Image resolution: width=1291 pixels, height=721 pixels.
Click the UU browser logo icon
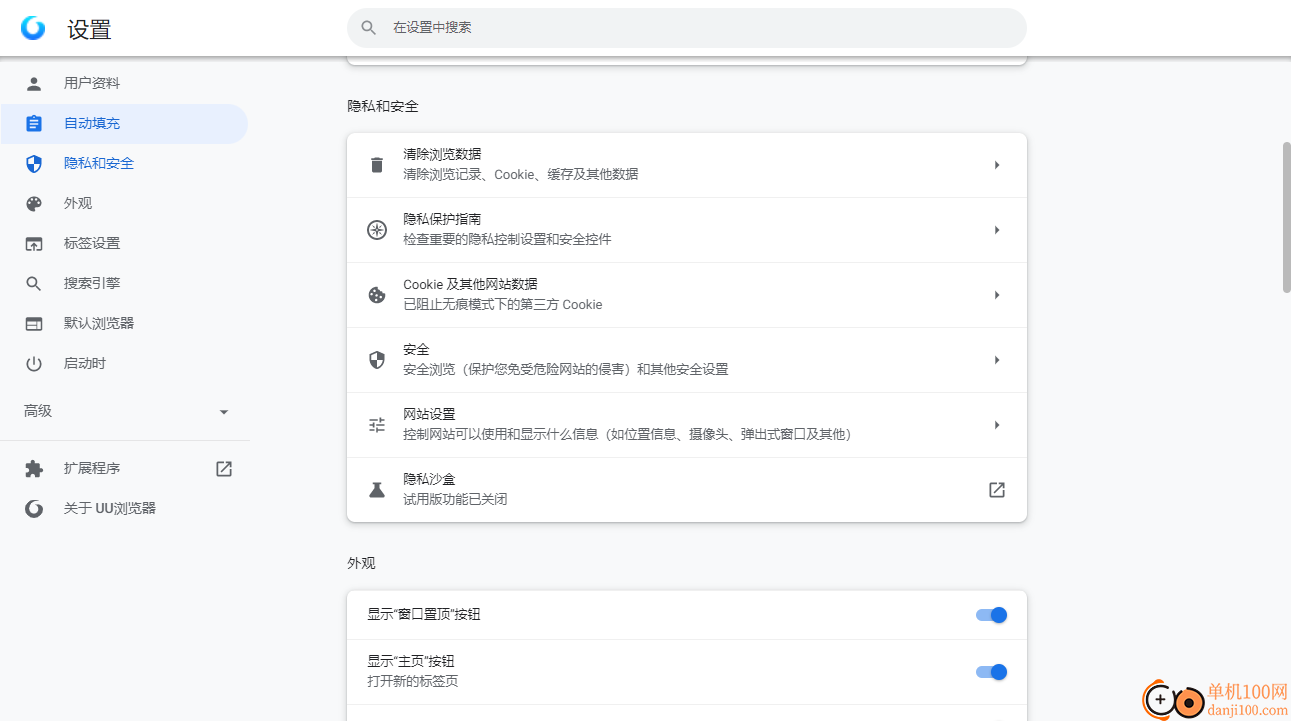coord(33,28)
